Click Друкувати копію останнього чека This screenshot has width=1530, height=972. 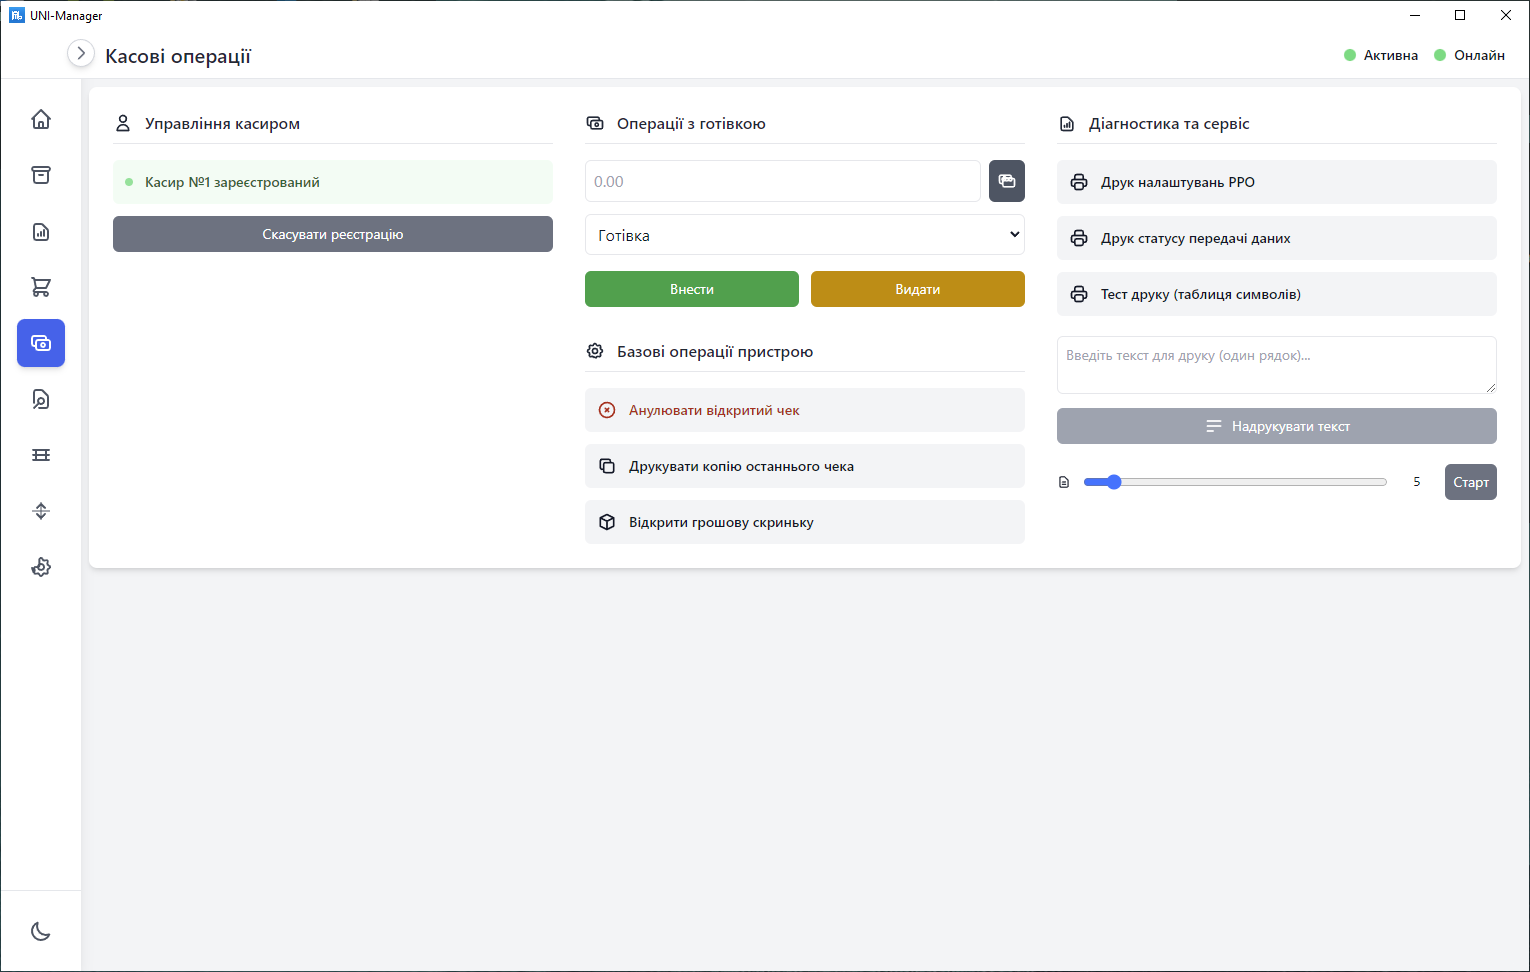(x=805, y=466)
